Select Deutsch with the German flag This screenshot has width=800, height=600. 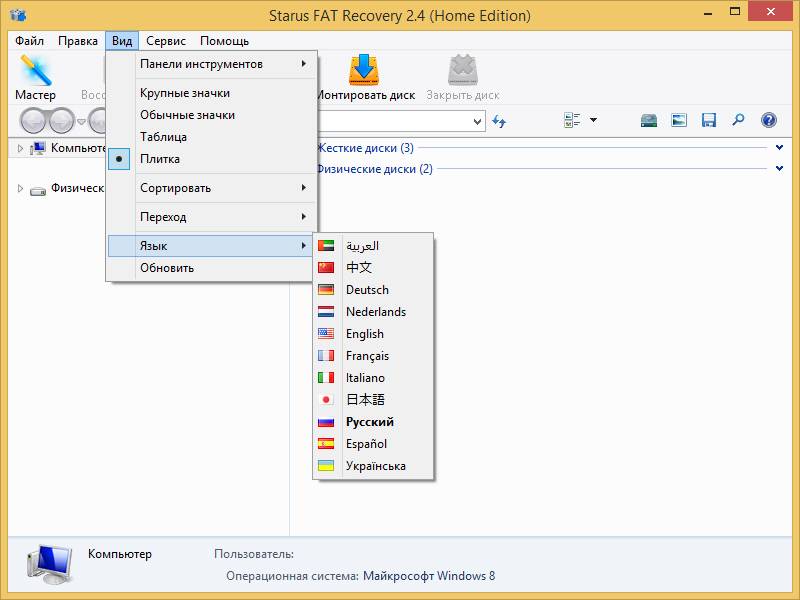(x=367, y=290)
